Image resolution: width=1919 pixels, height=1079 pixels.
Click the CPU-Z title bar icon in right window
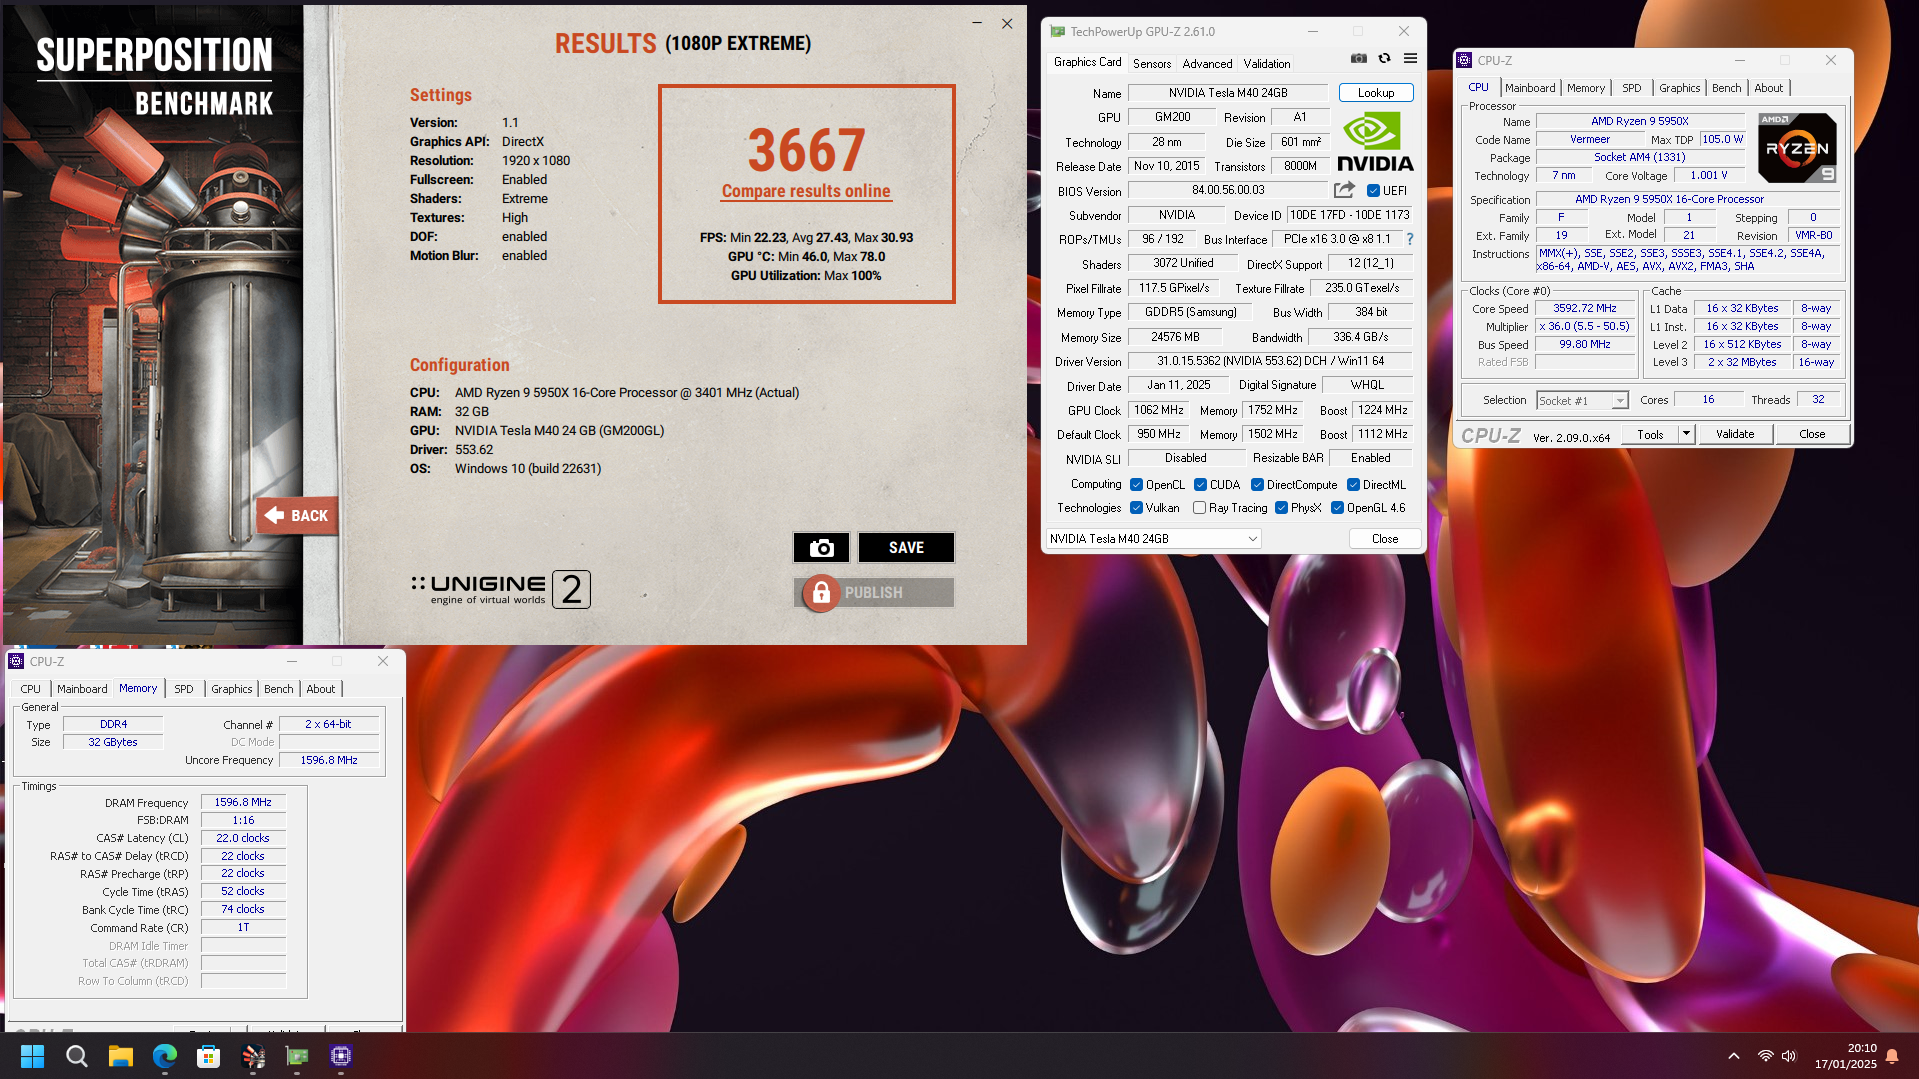click(1464, 60)
